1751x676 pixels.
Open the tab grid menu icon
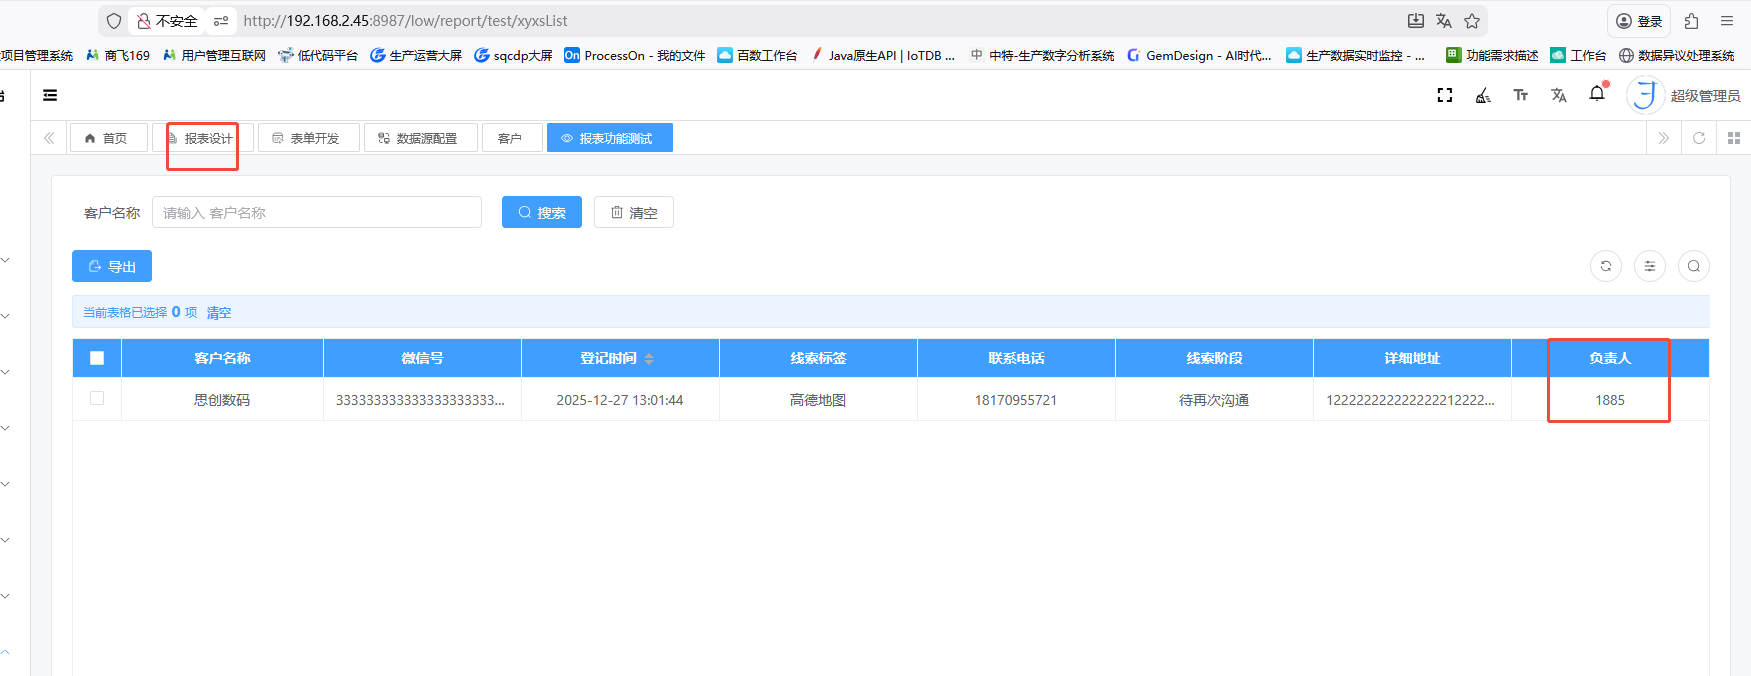pos(1734,138)
